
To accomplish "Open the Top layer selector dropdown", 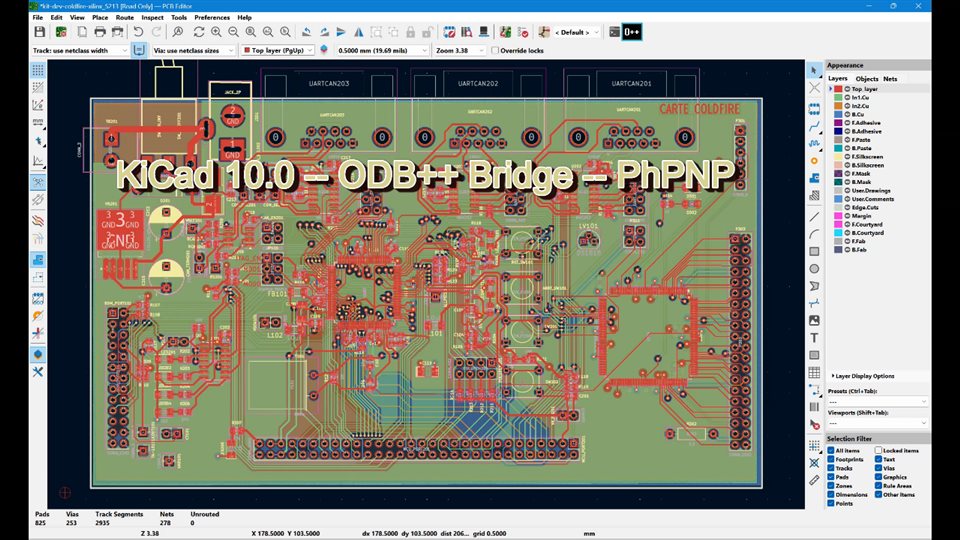I will click(278, 50).
